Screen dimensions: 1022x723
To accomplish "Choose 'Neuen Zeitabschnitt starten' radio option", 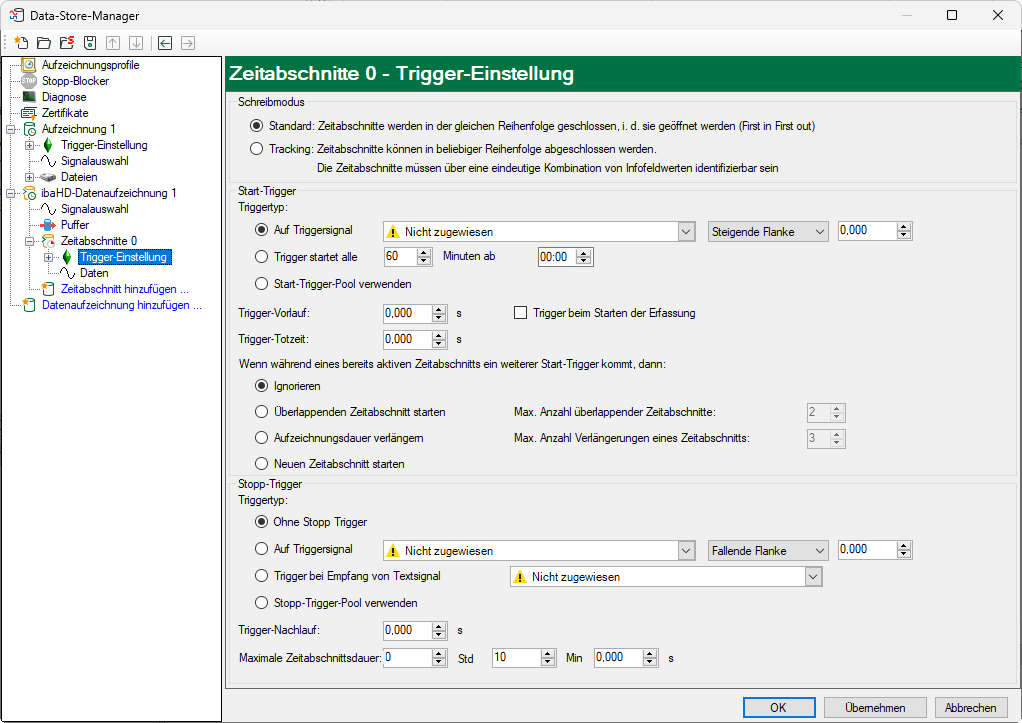I will 262,464.
